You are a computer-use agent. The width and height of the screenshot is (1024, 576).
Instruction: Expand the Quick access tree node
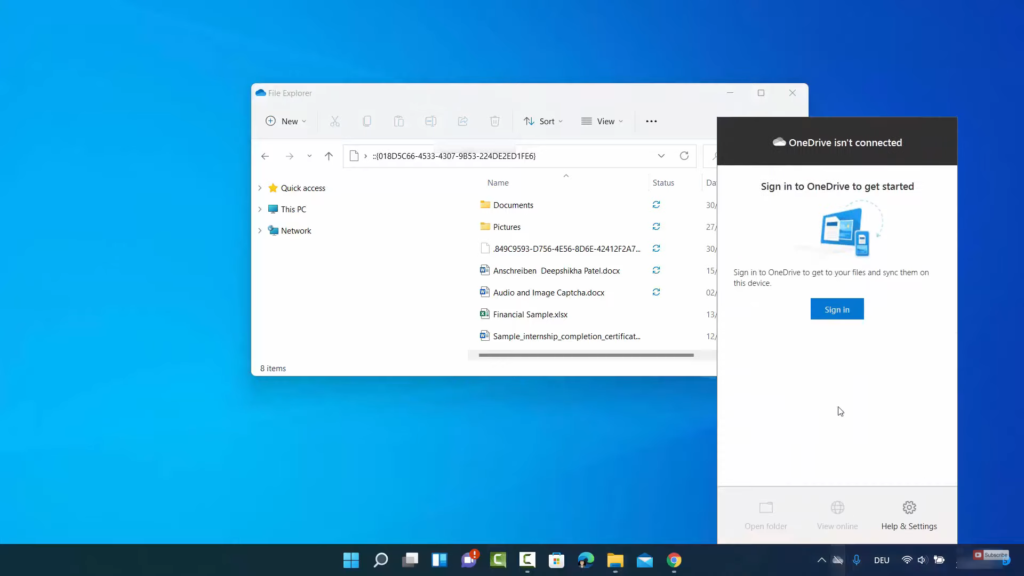point(260,188)
